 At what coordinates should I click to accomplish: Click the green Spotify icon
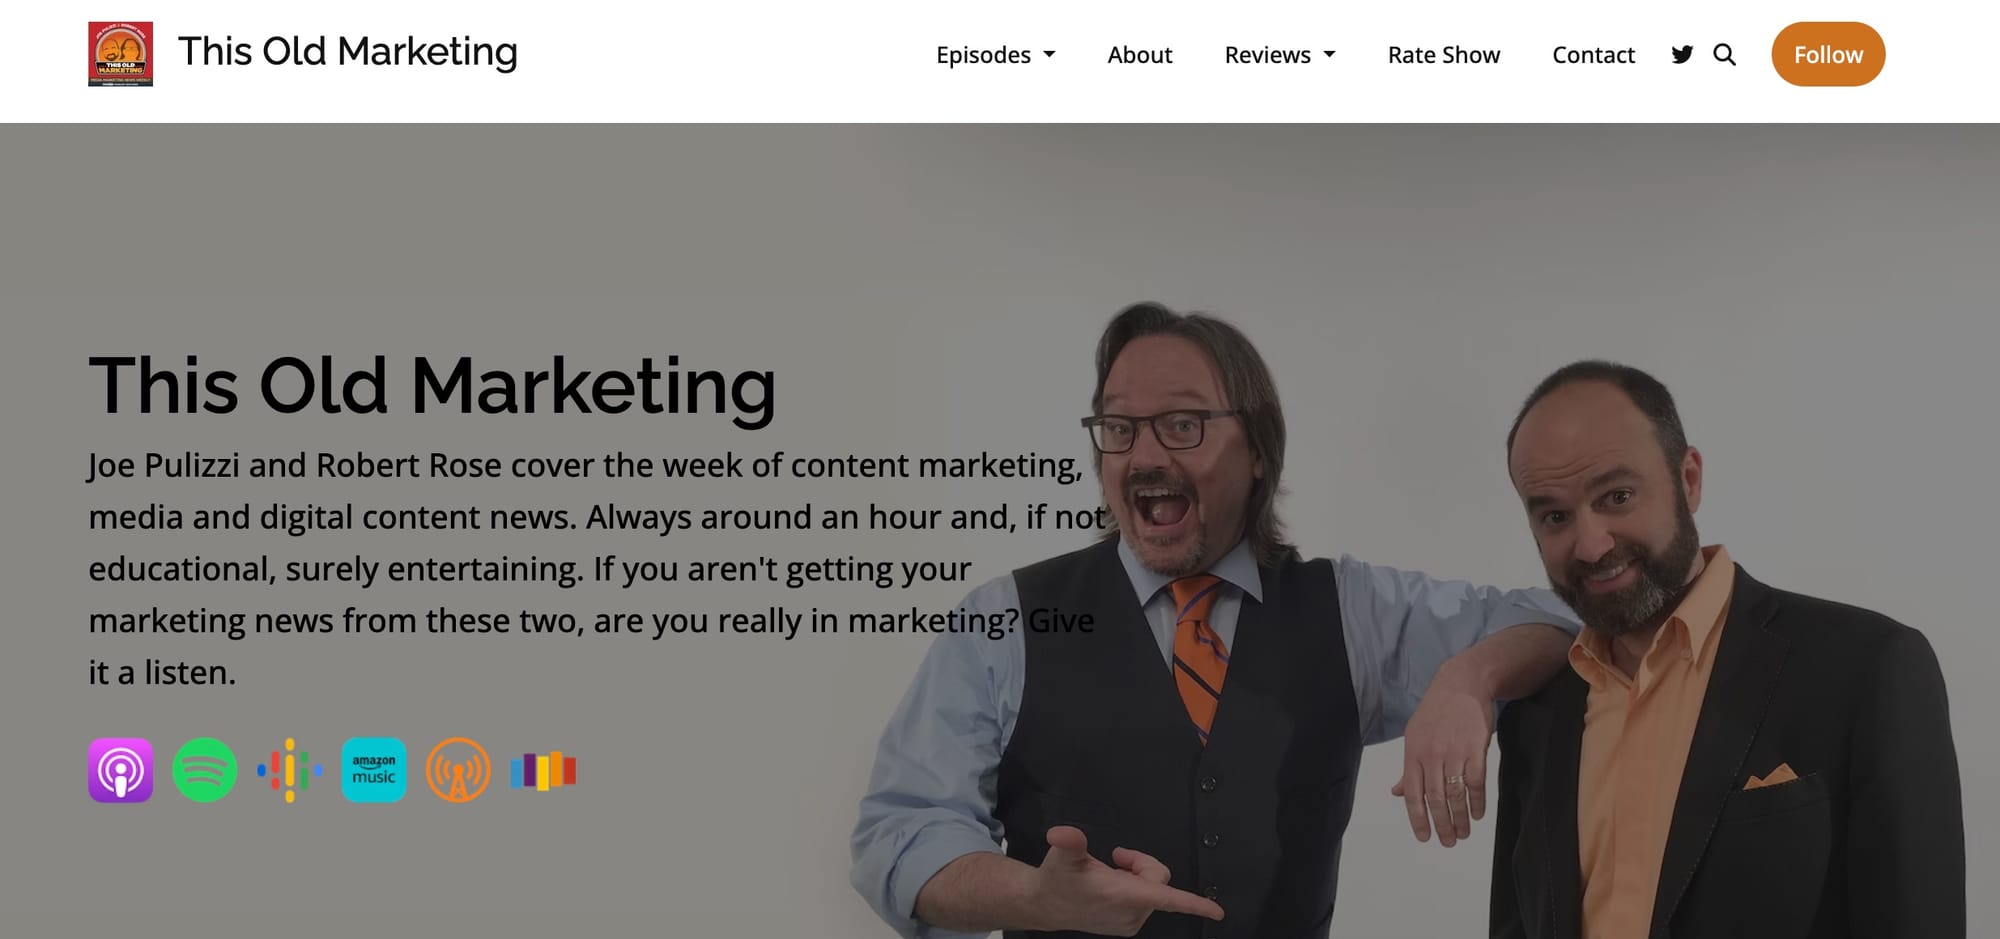pos(205,770)
